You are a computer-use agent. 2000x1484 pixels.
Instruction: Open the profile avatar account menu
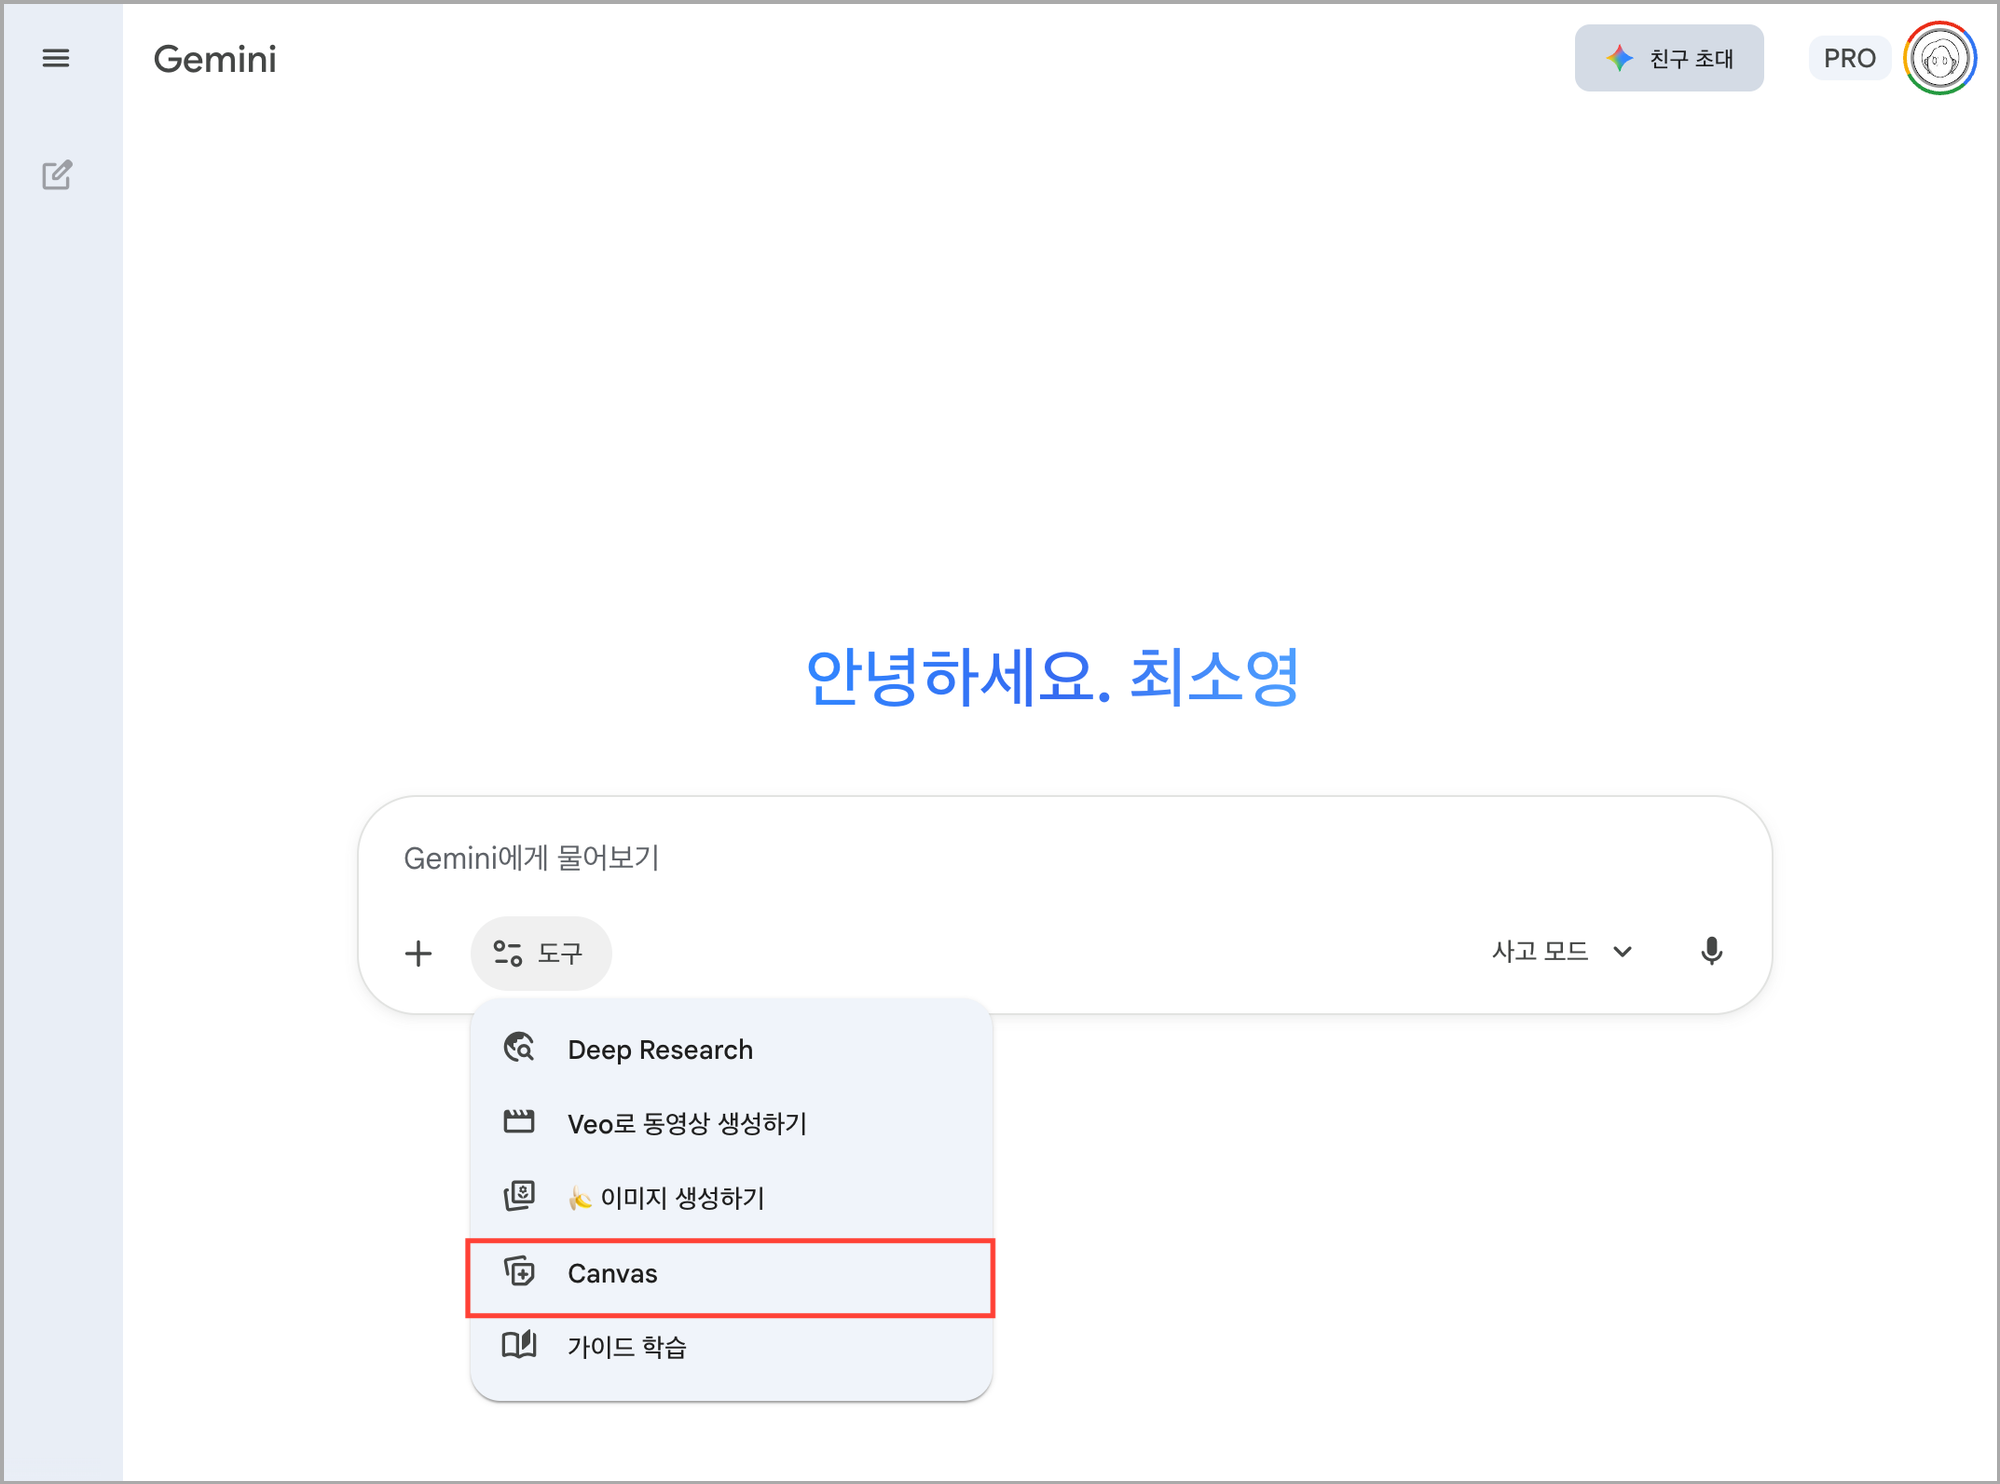click(x=1939, y=59)
